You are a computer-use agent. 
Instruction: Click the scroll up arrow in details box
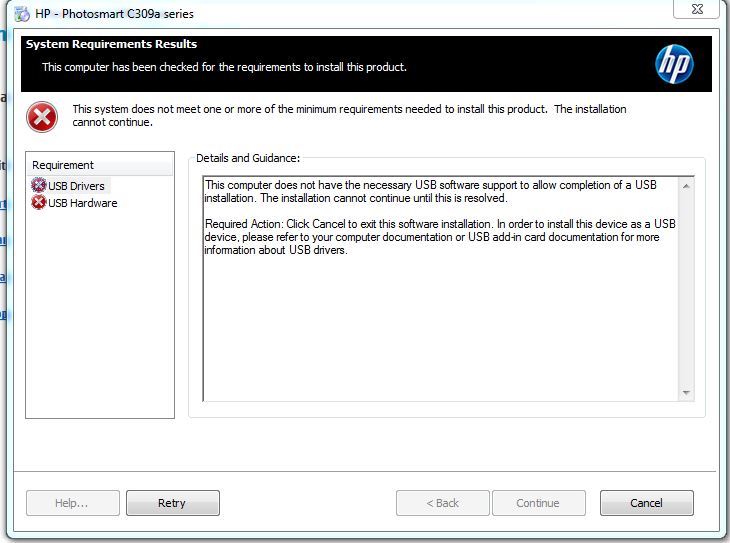point(686,186)
